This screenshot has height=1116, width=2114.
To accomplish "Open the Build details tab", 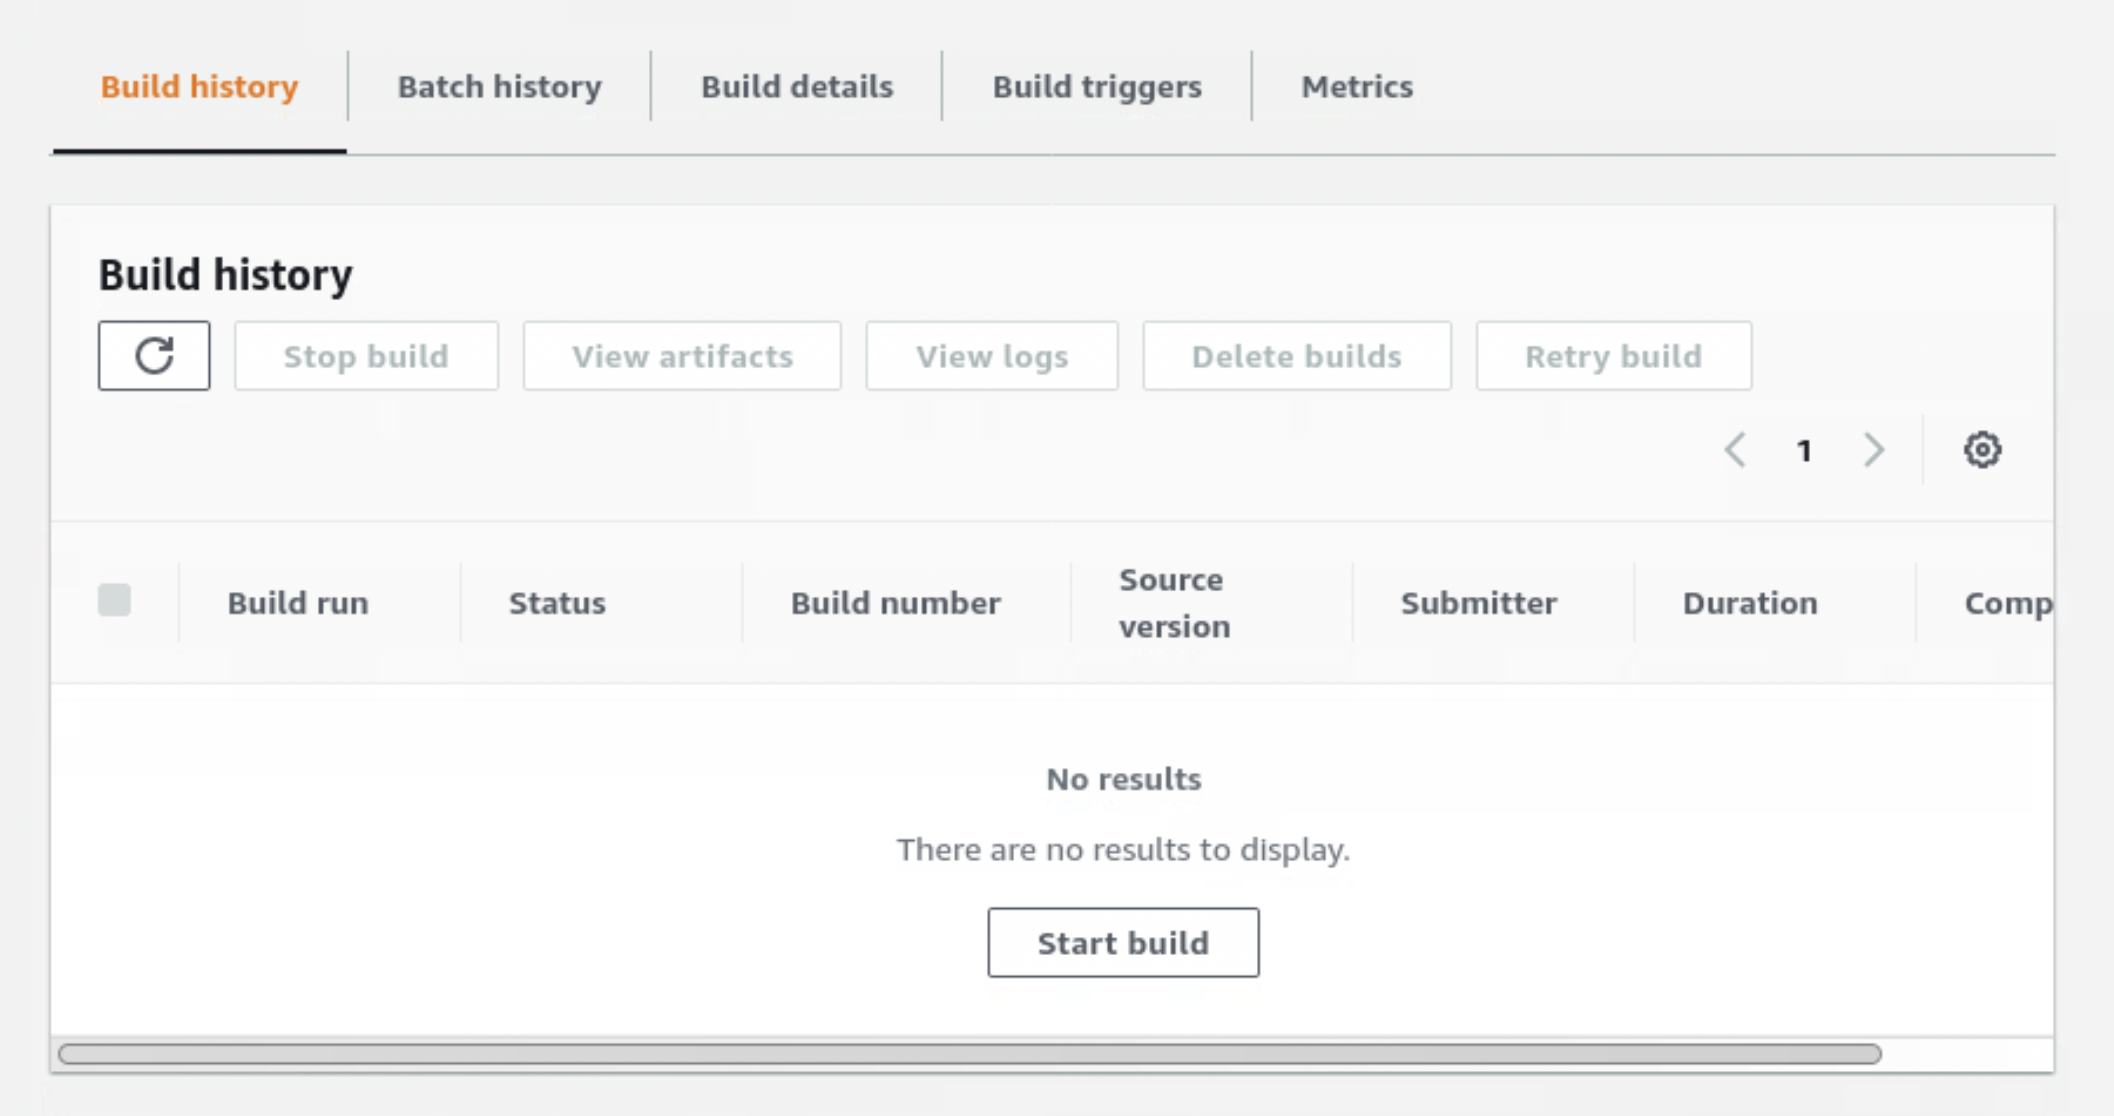I will pyautogui.click(x=796, y=87).
